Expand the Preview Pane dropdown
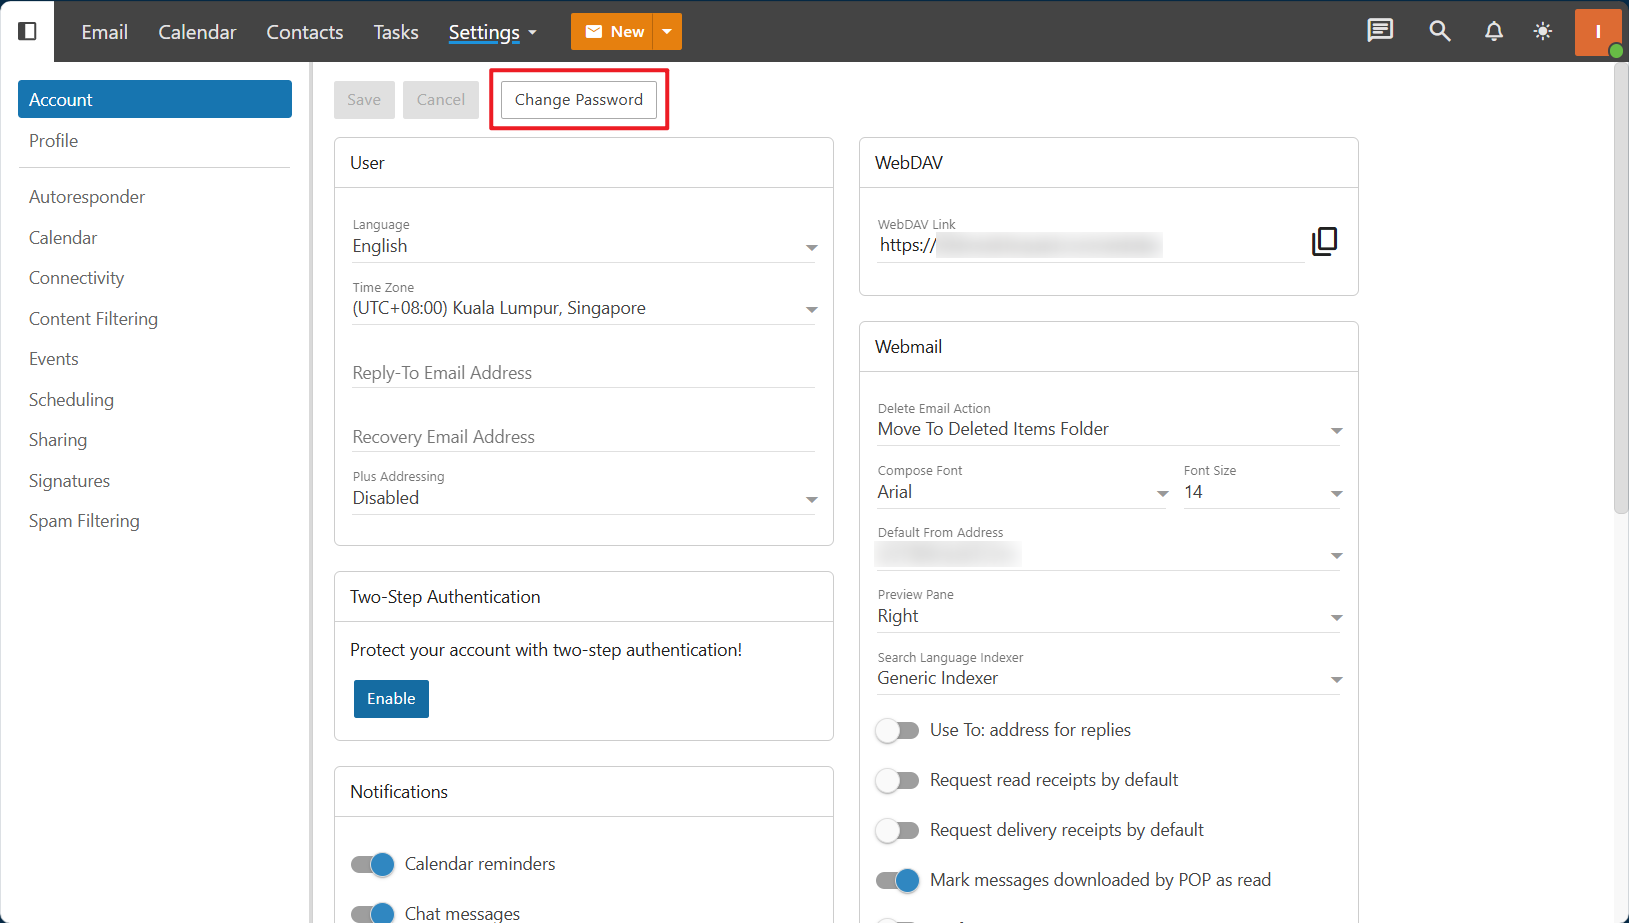 [x=1336, y=618]
